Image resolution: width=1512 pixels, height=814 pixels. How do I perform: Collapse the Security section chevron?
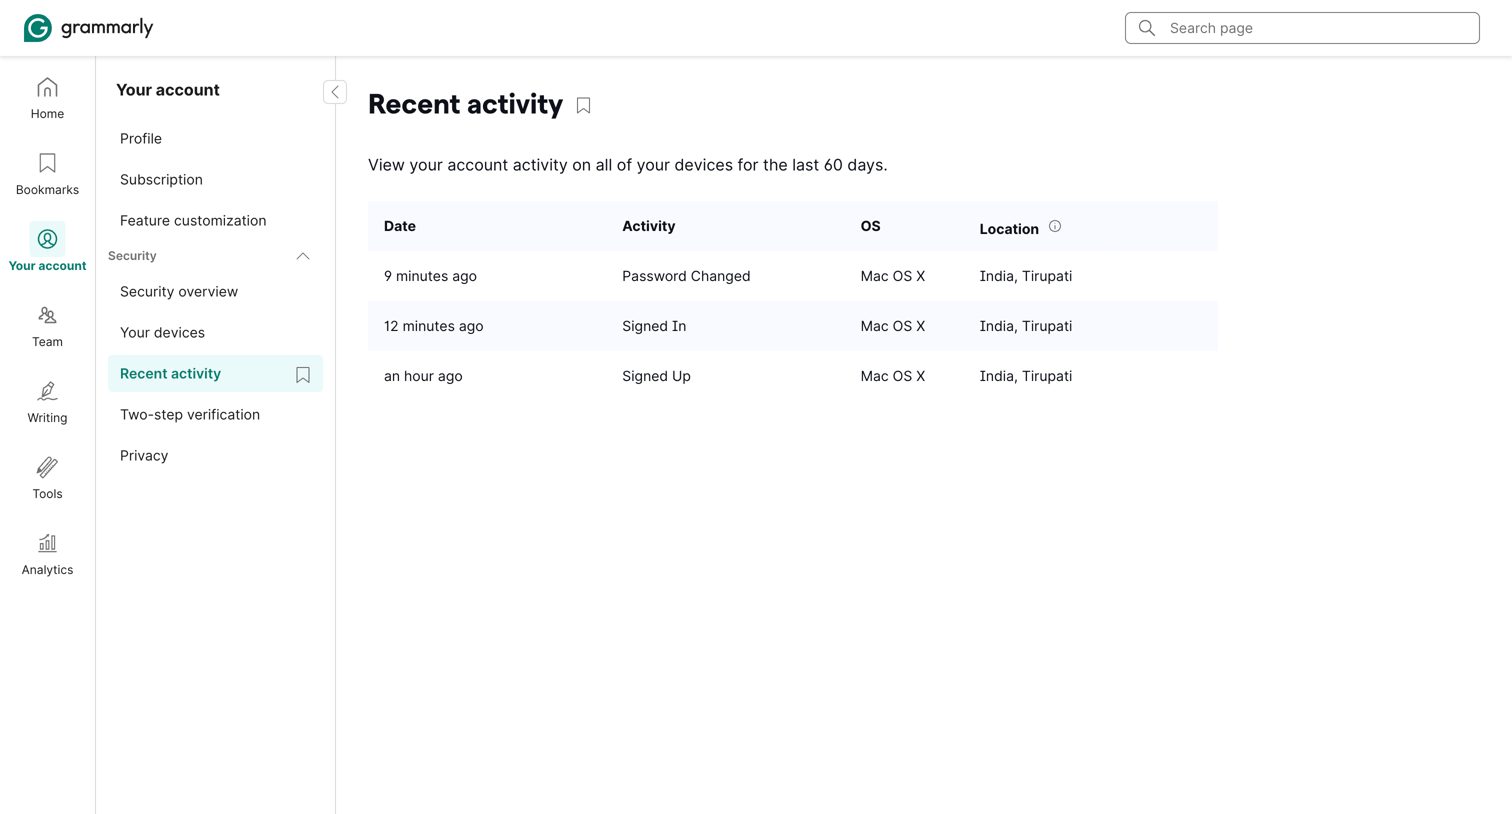303,257
